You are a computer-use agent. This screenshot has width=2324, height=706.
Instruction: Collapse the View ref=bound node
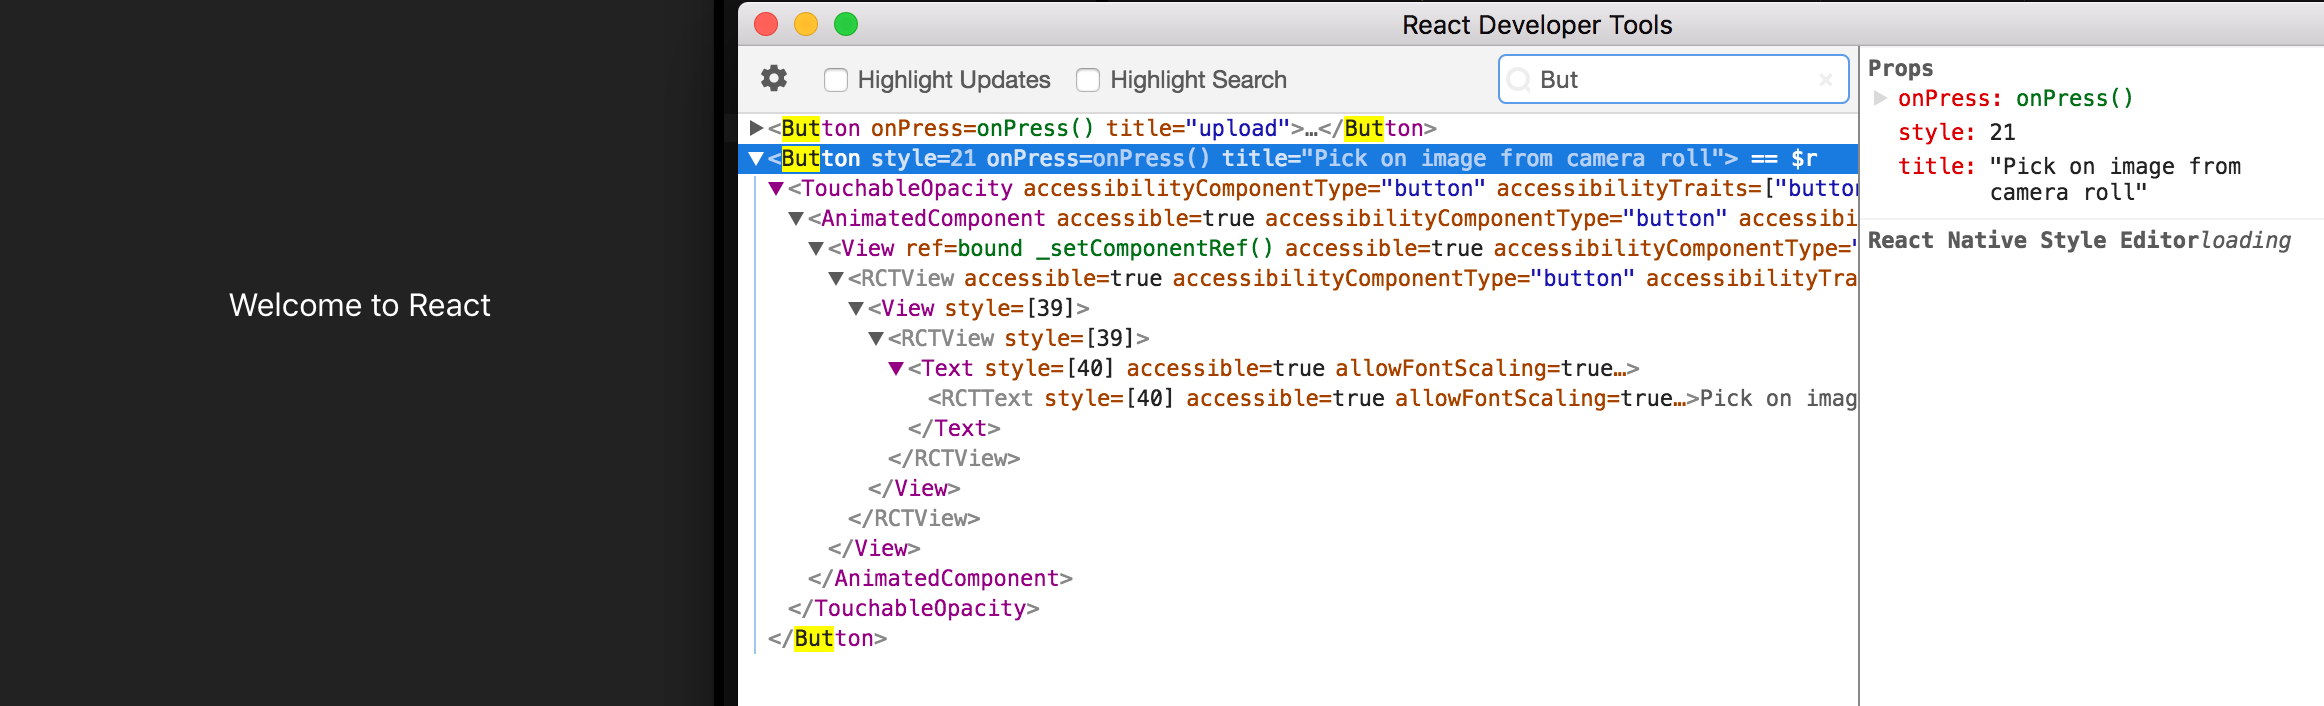point(817,248)
